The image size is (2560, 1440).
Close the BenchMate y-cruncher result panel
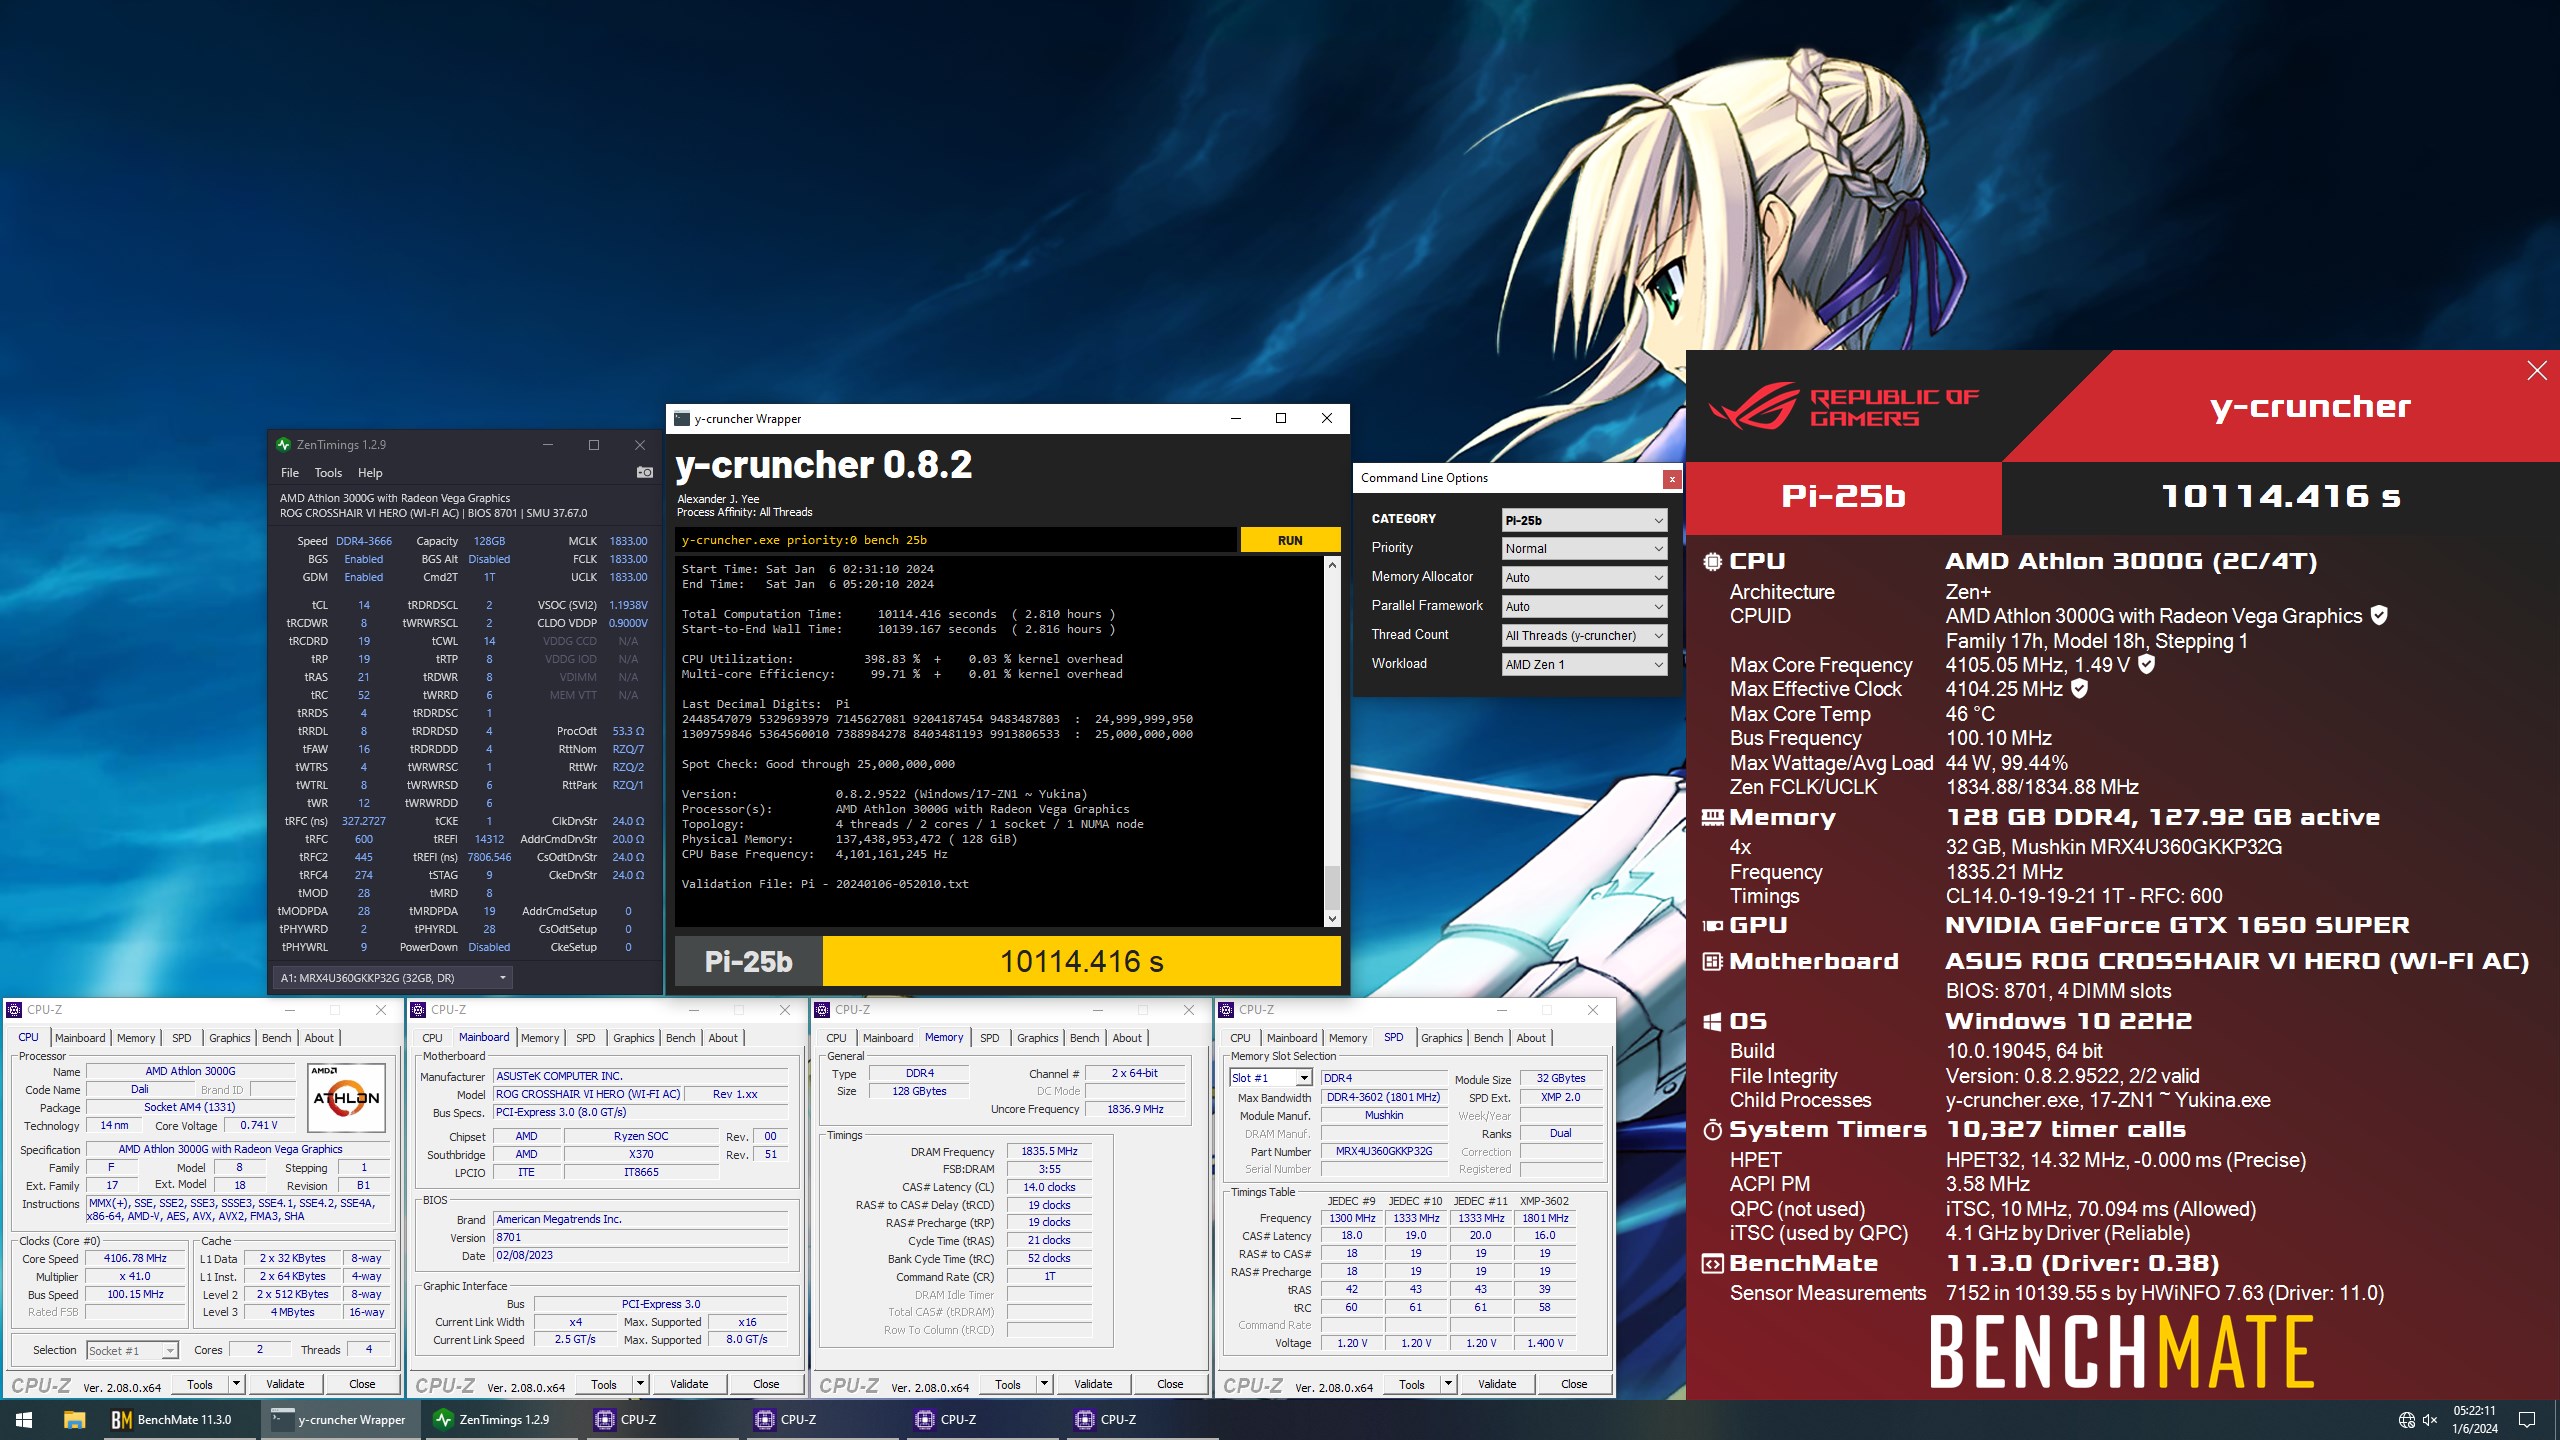click(2537, 371)
